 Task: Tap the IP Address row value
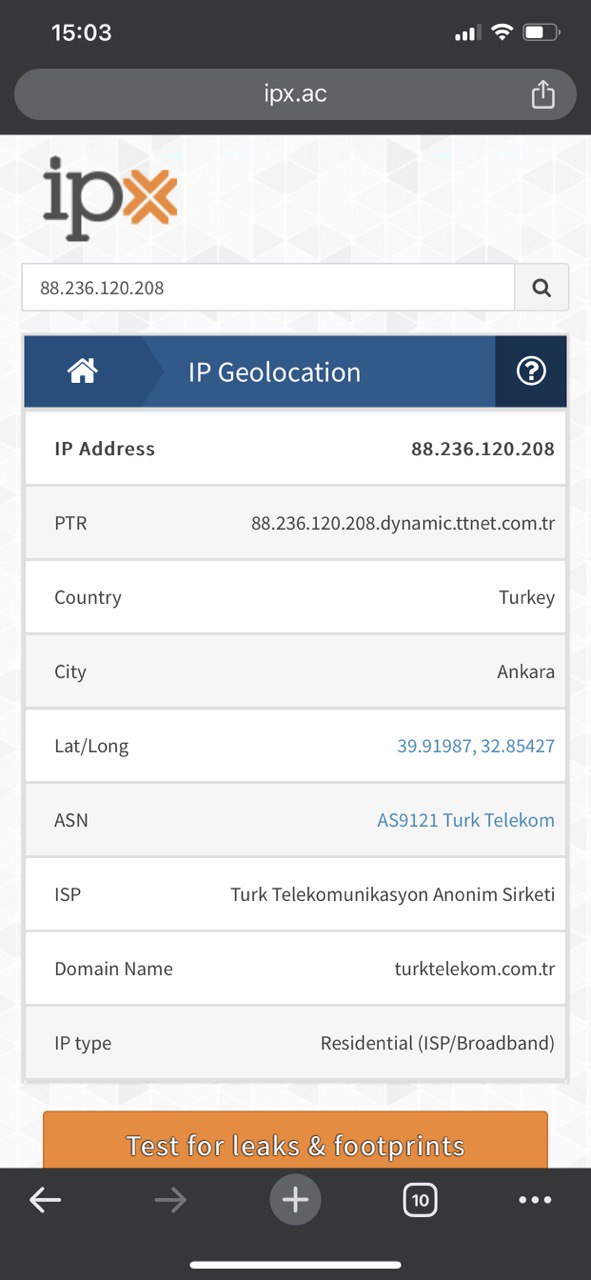click(x=483, y=449)
